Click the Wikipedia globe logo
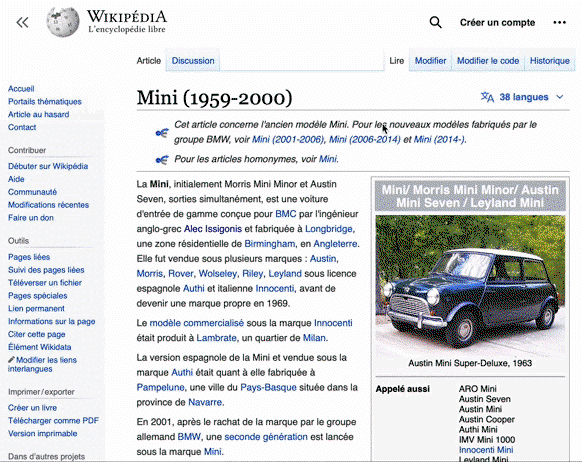582x462 pixels. 63,23
